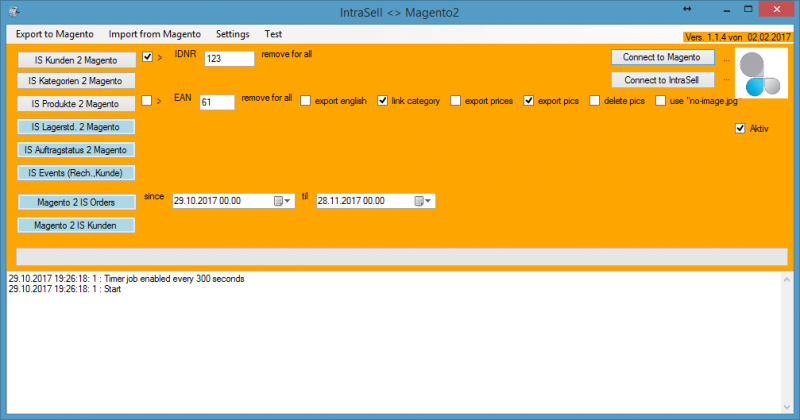Open Export to Magento menu

(x=55, y=34)
